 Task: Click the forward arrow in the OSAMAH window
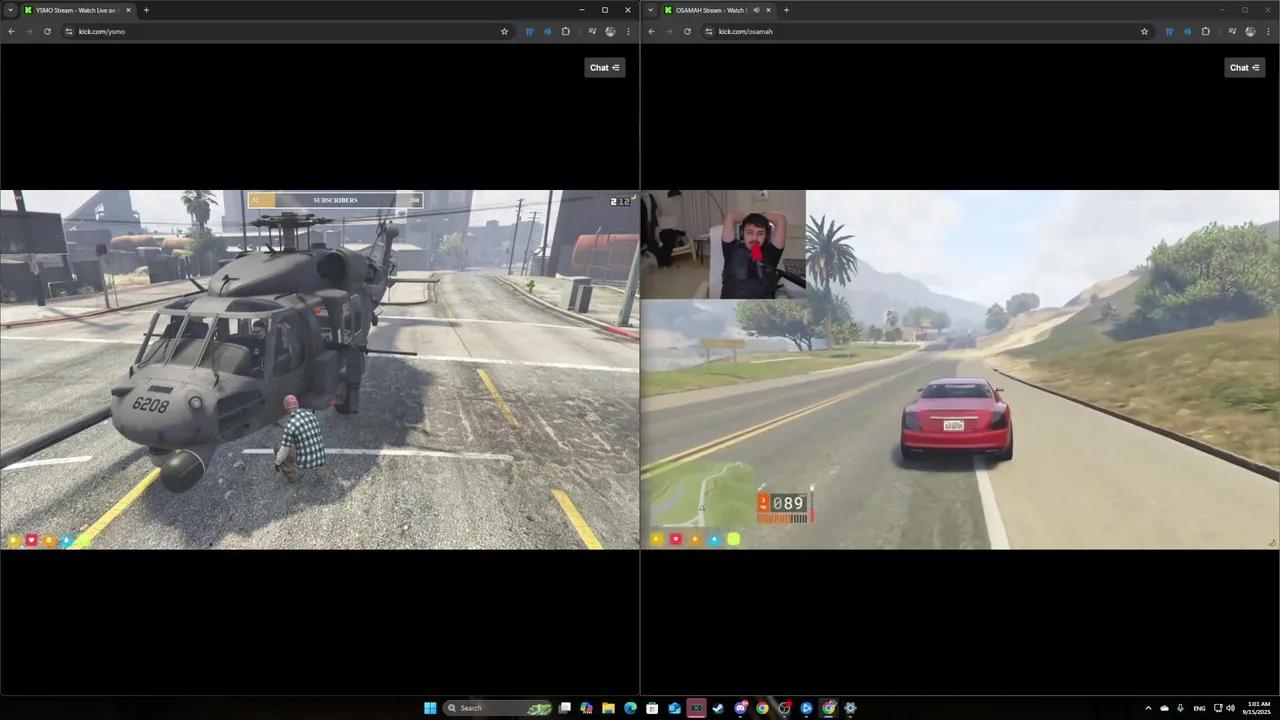tap(669, 31)
